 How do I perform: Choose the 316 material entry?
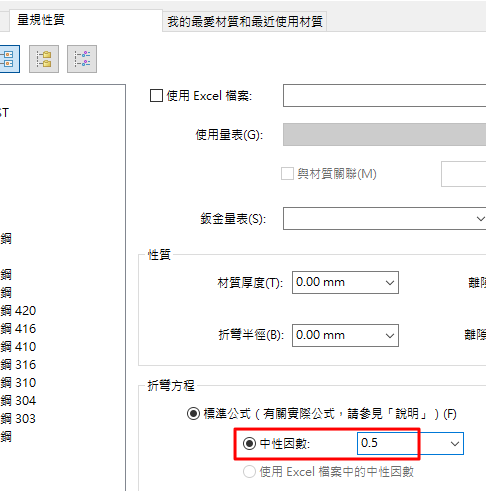click(x=18, y=365)
